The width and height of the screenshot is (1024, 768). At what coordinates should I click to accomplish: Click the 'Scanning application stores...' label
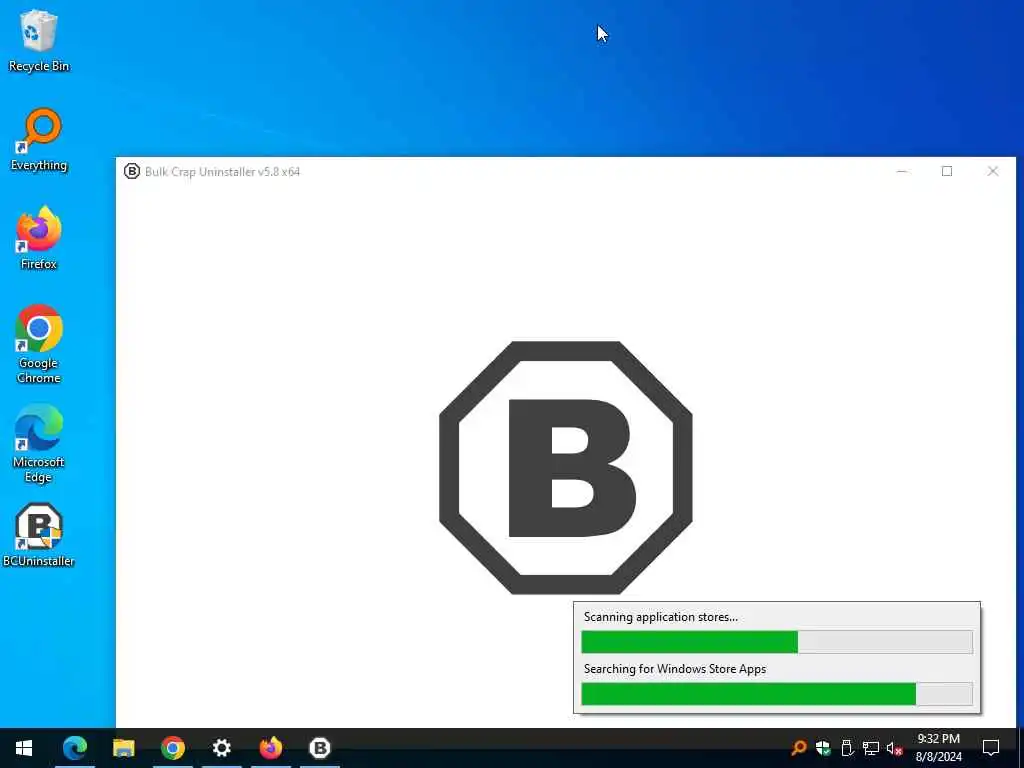[660, 616]
